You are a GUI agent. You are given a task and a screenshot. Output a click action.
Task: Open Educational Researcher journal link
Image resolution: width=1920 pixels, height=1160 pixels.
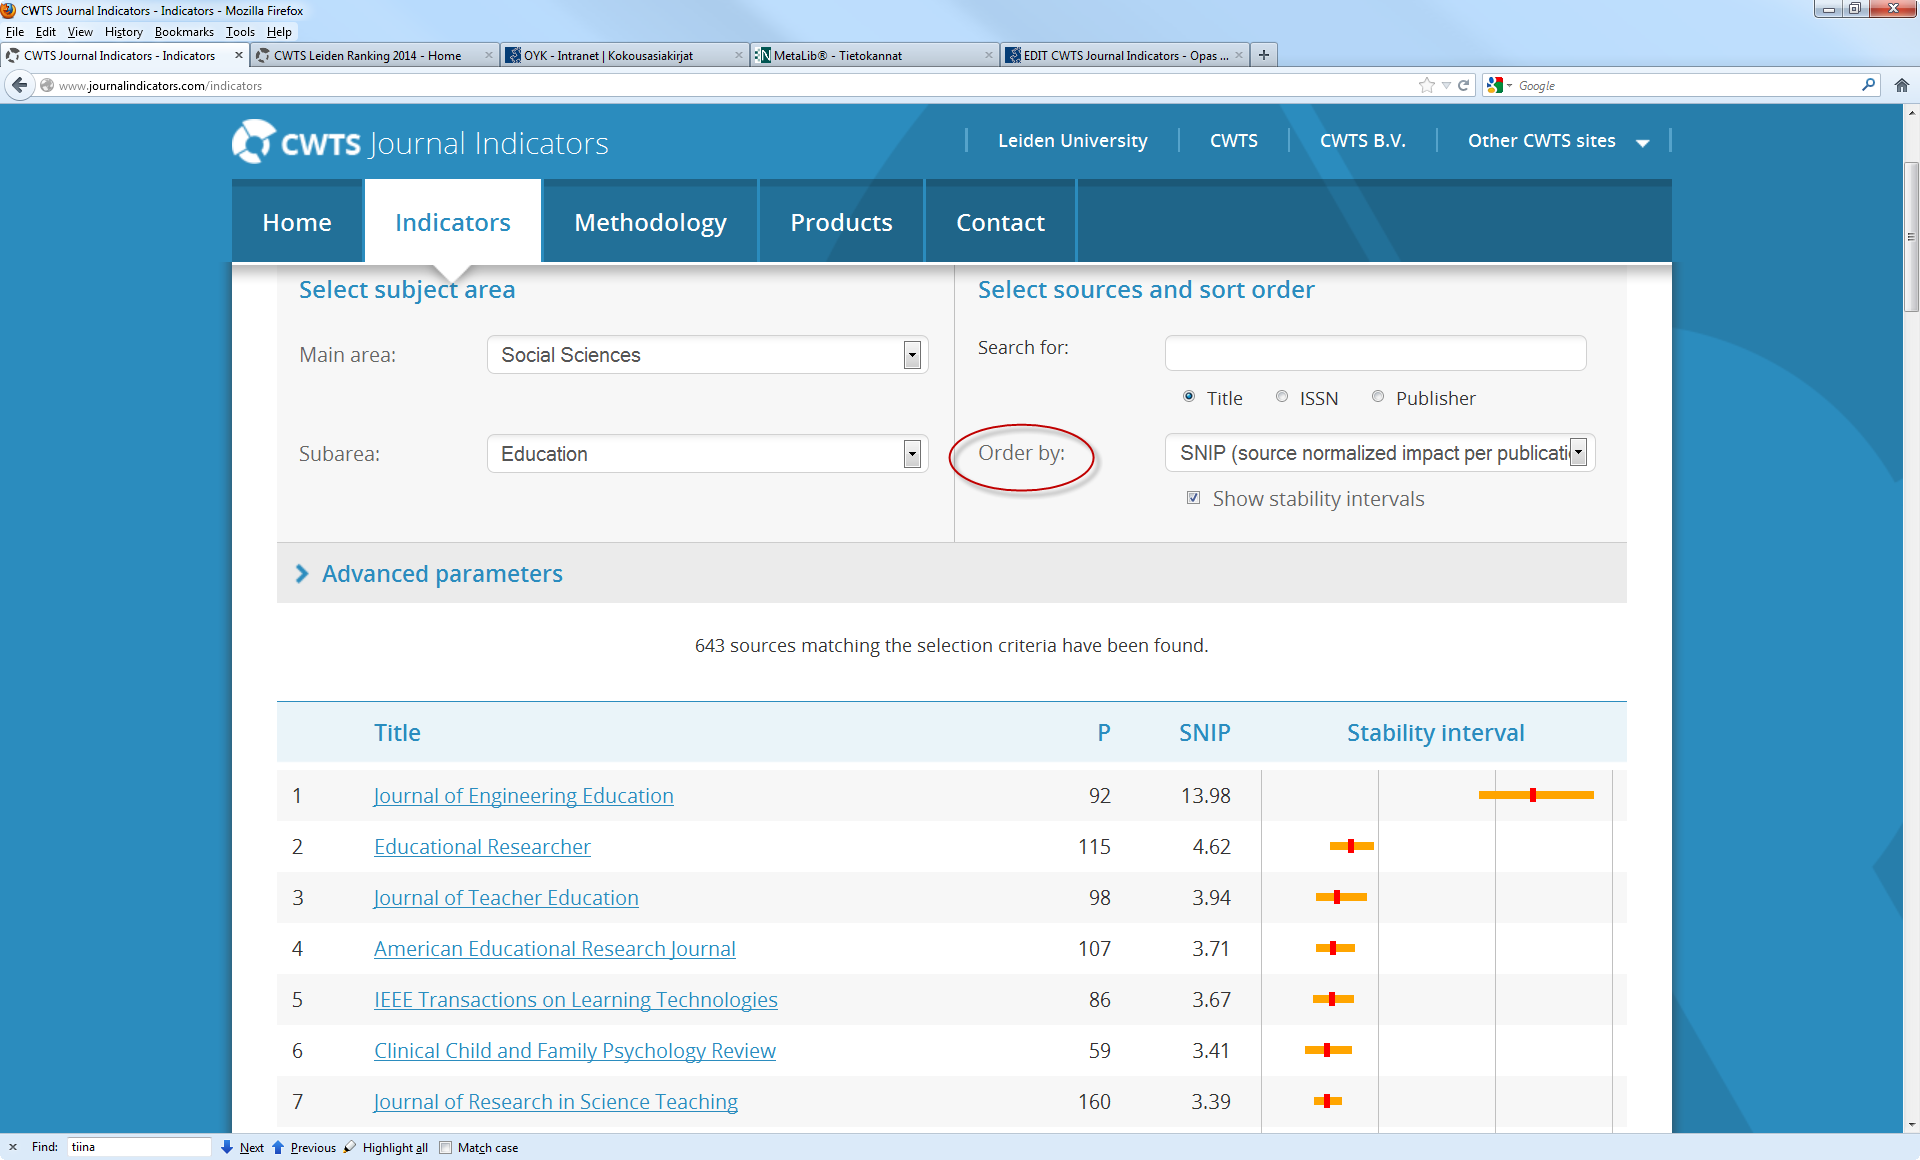point(482,847)
